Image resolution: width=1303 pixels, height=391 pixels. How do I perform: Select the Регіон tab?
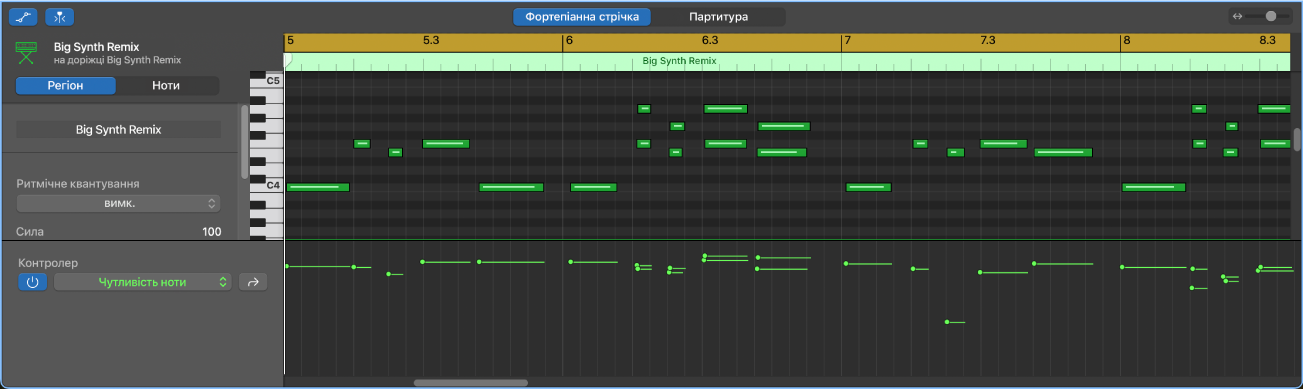coord(65,85)
